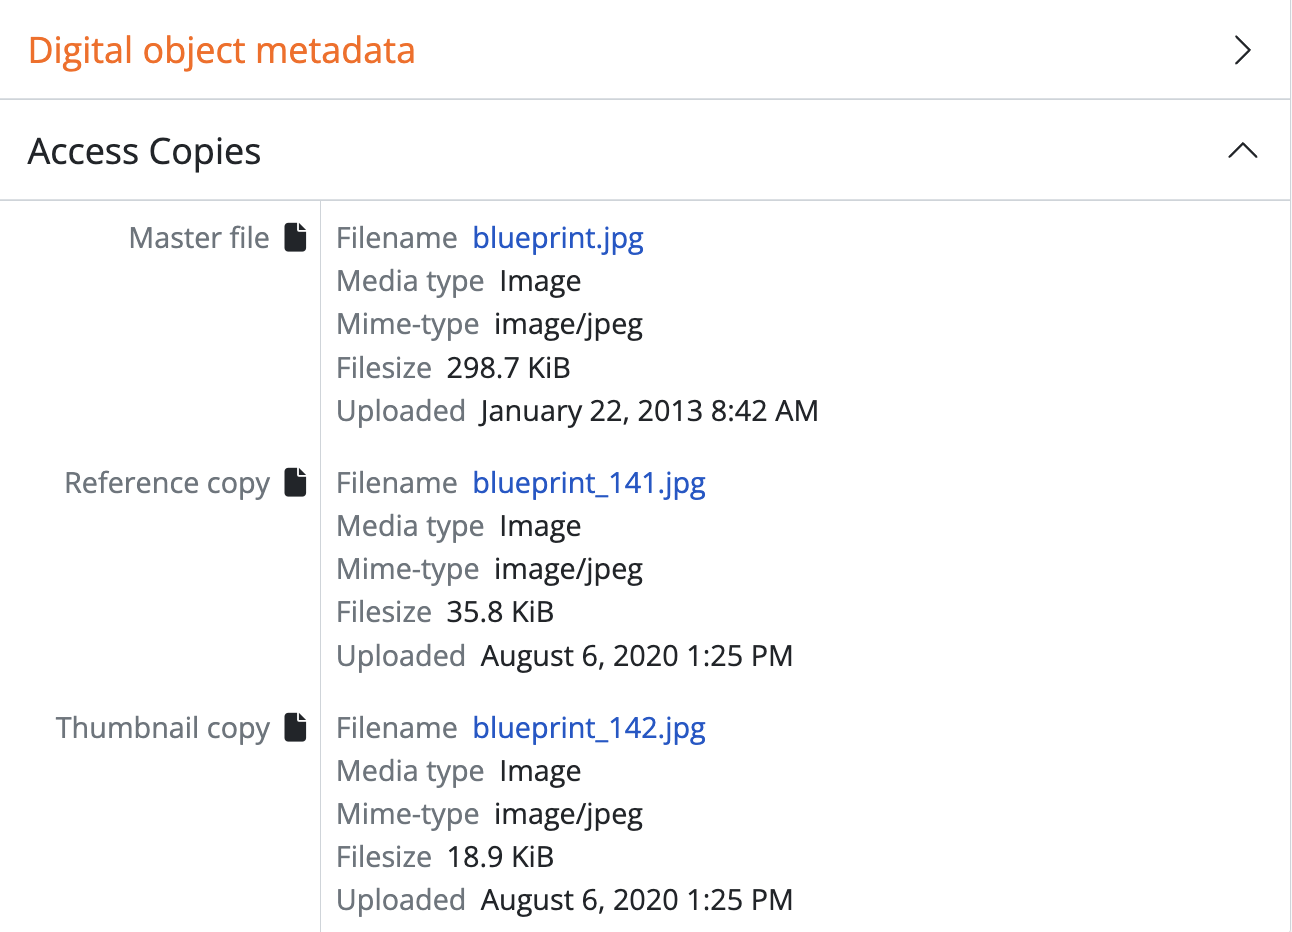This screenshot has width=1292, height=932.
Task: Click the 298.7 KiB filesize value
Action: pyautogui.click(x=508, y=368)
